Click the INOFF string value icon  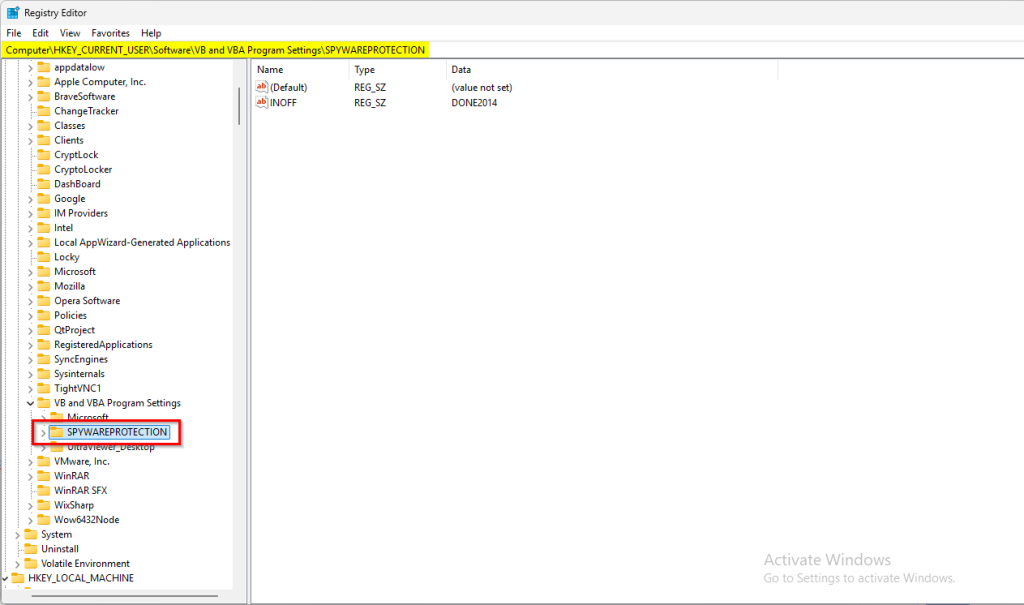pos(263,102)
